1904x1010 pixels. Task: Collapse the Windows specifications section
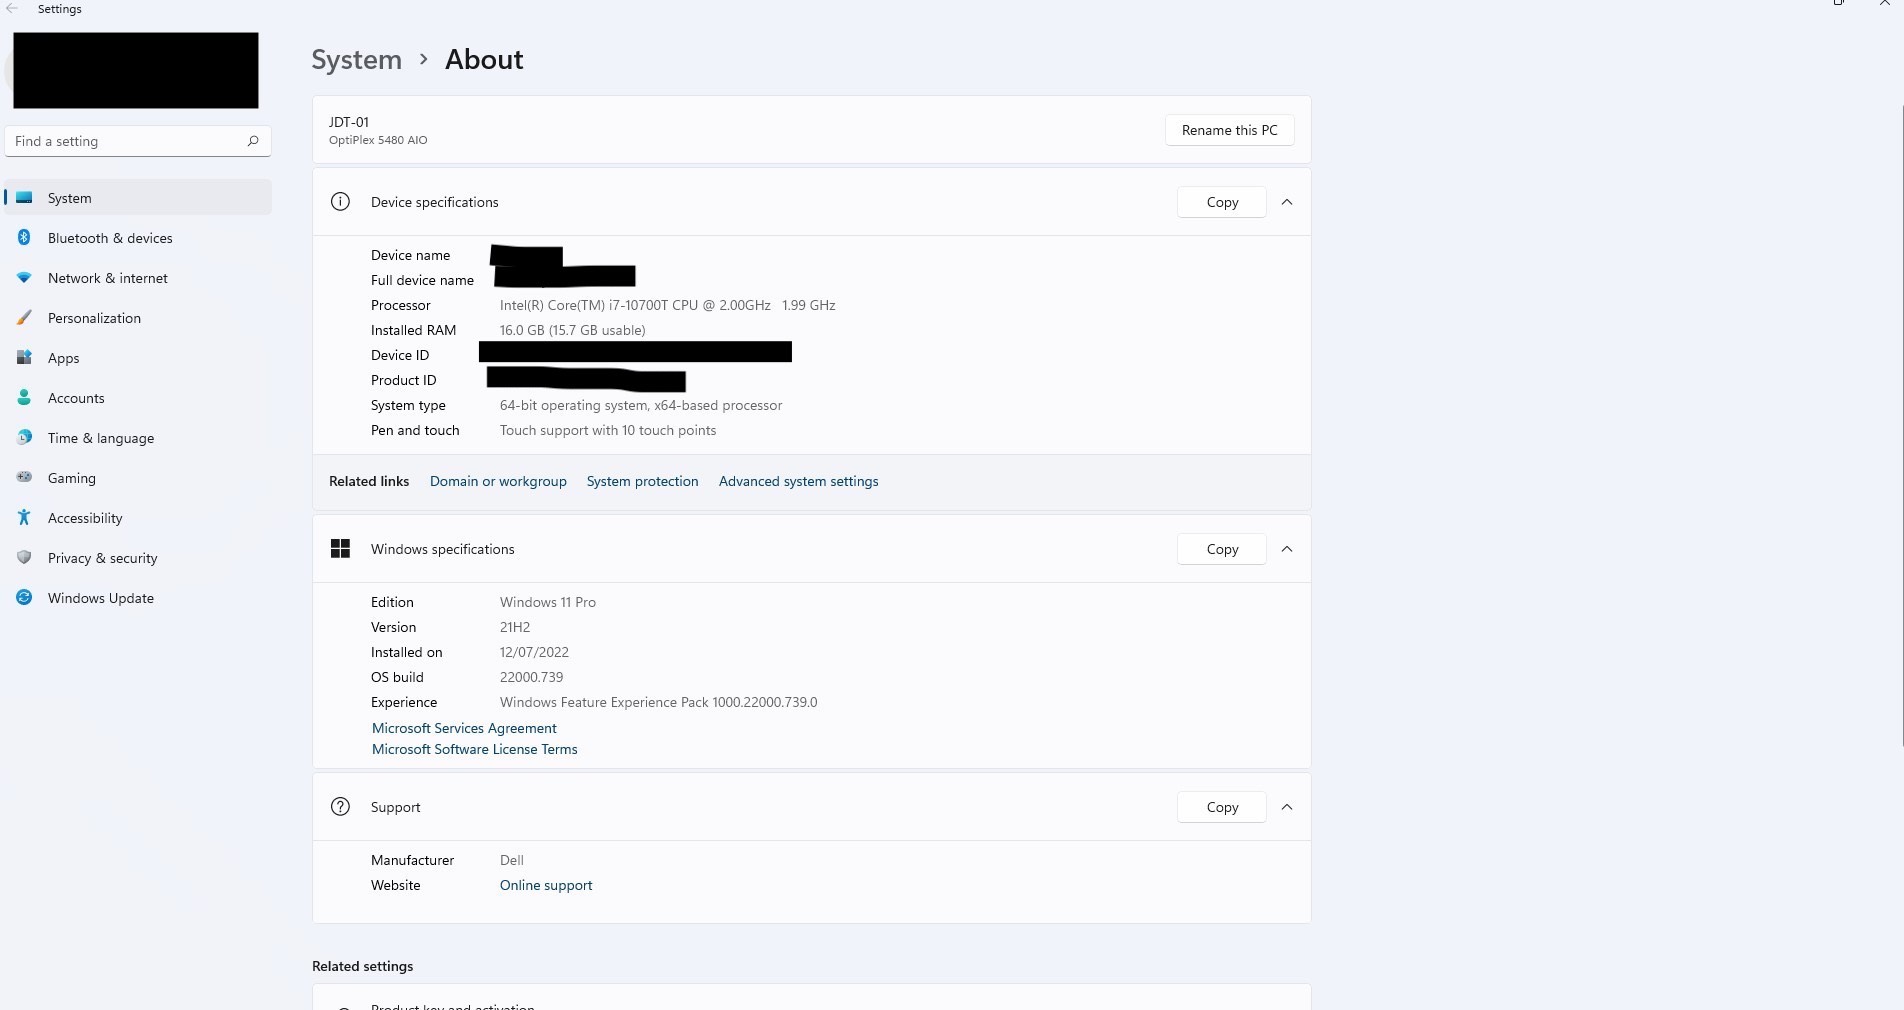[x=1287, y=549]
